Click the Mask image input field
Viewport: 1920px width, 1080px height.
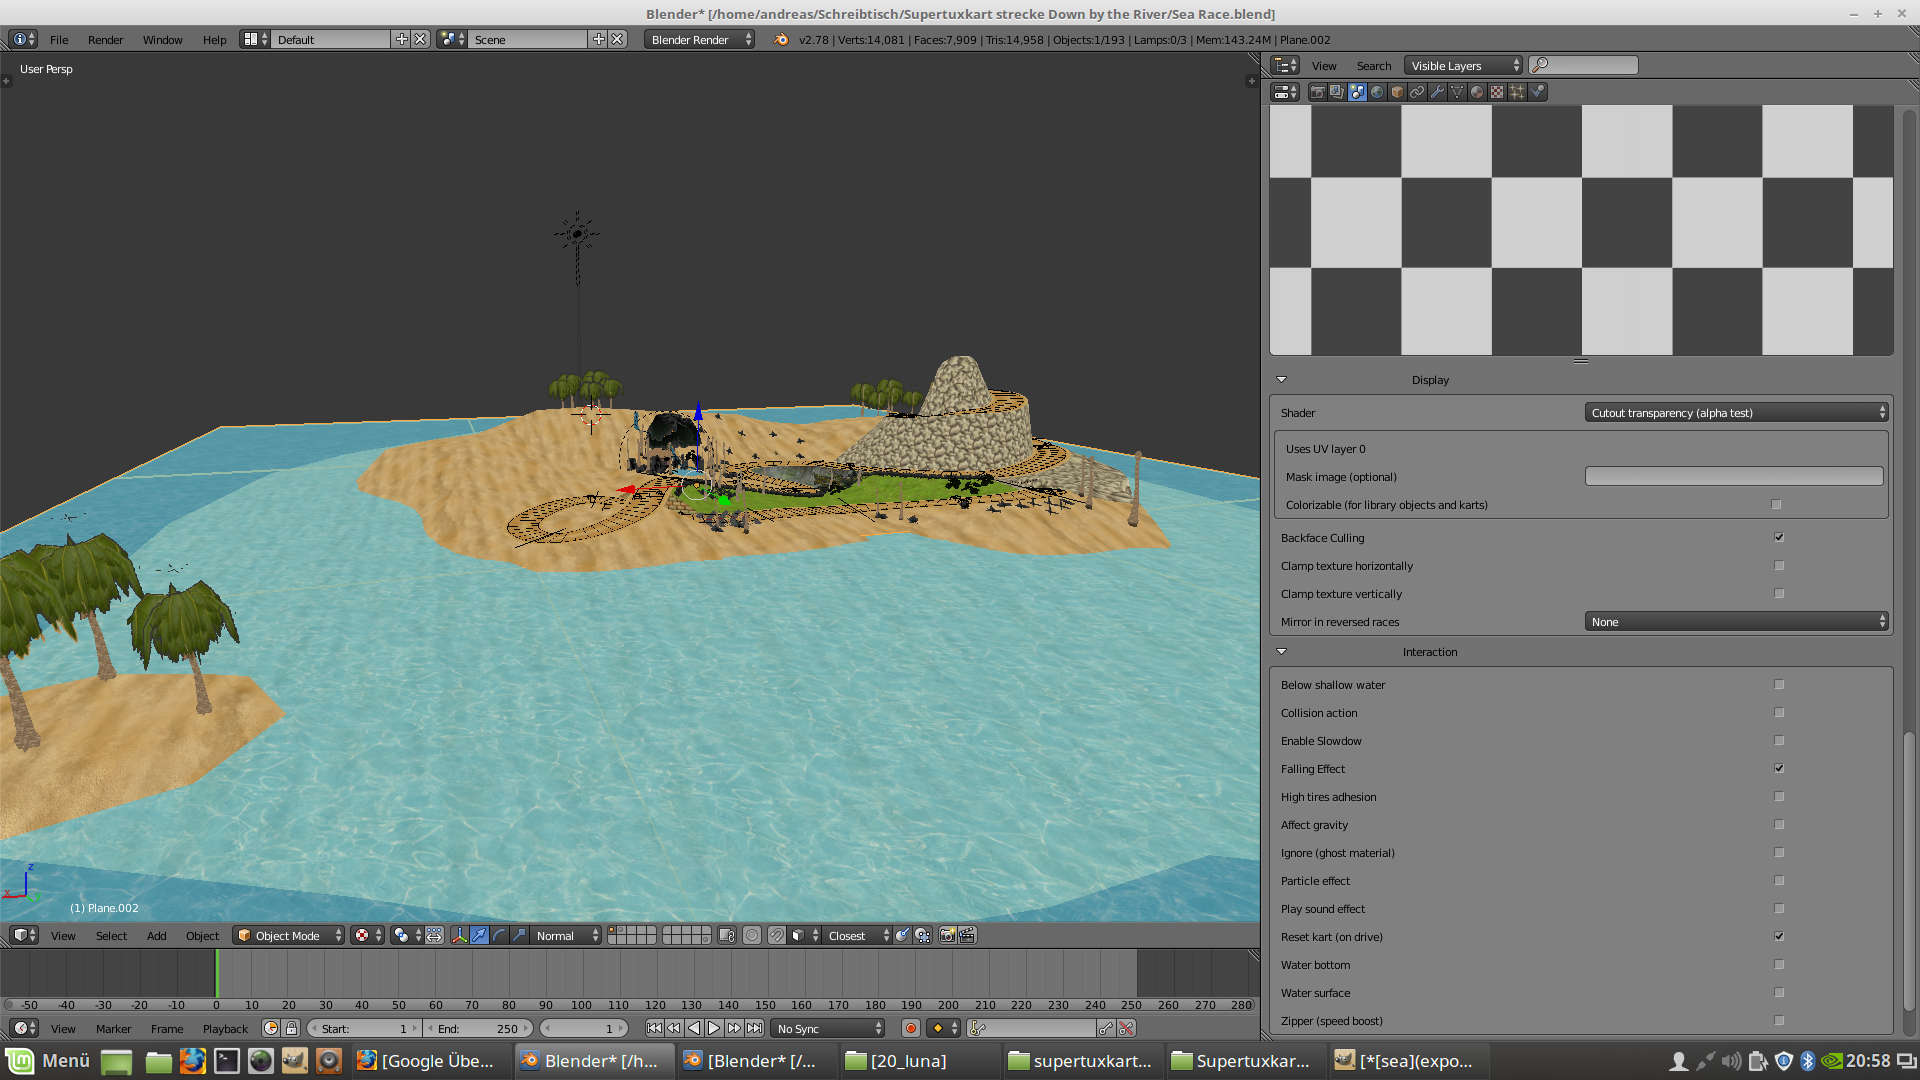click(x=1733, y=476)
